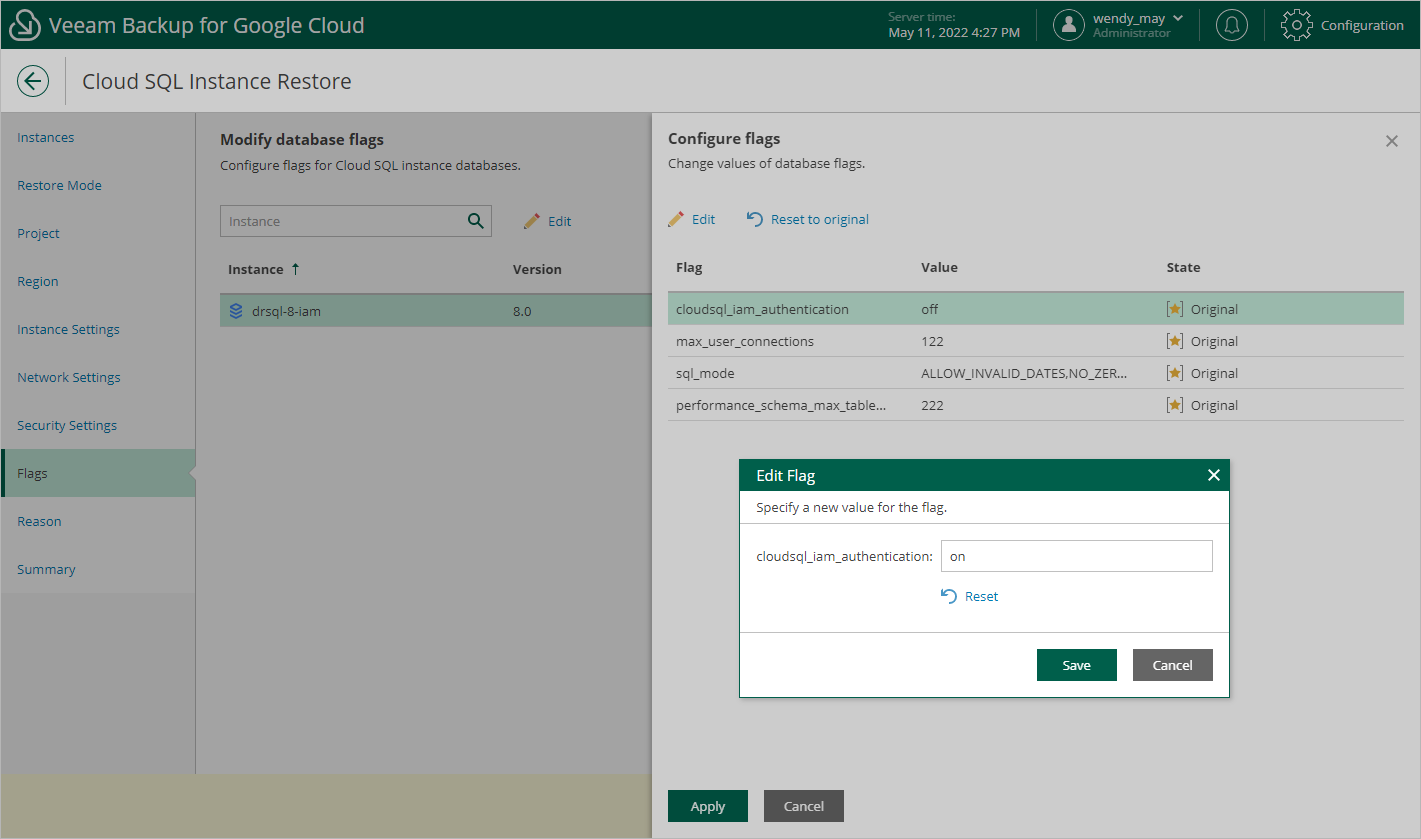Image resolution: width=1421 pixels, height=839 pixels.
Task: Click Reset link in Edit Flag dialog
Action: (x=970, y=596)
